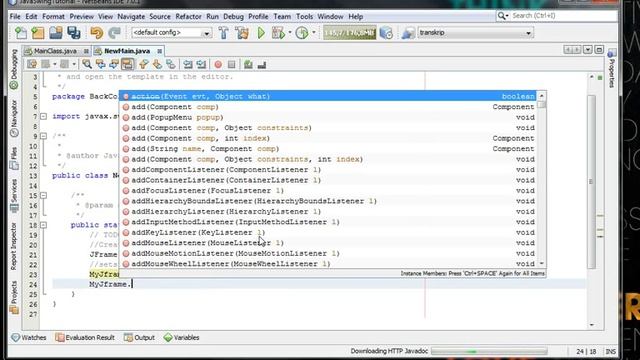Open the Watches tab

click(29, 338)
